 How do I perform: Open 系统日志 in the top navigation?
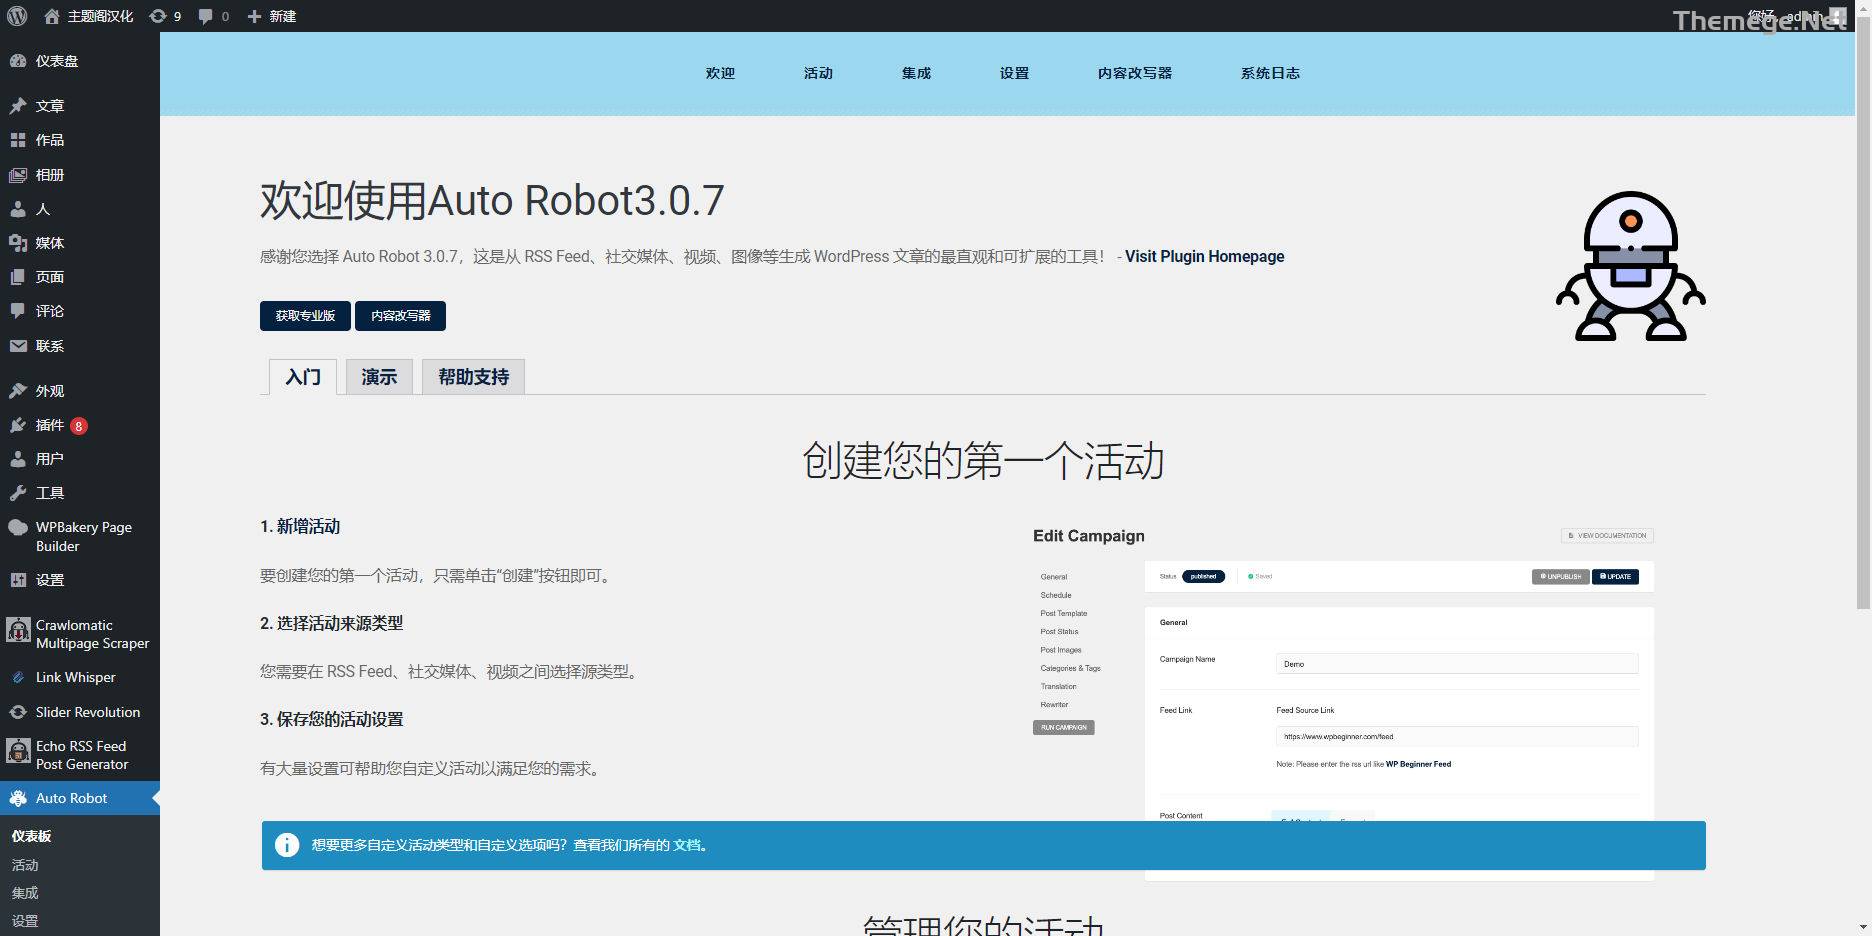(x=1270, y=73)
